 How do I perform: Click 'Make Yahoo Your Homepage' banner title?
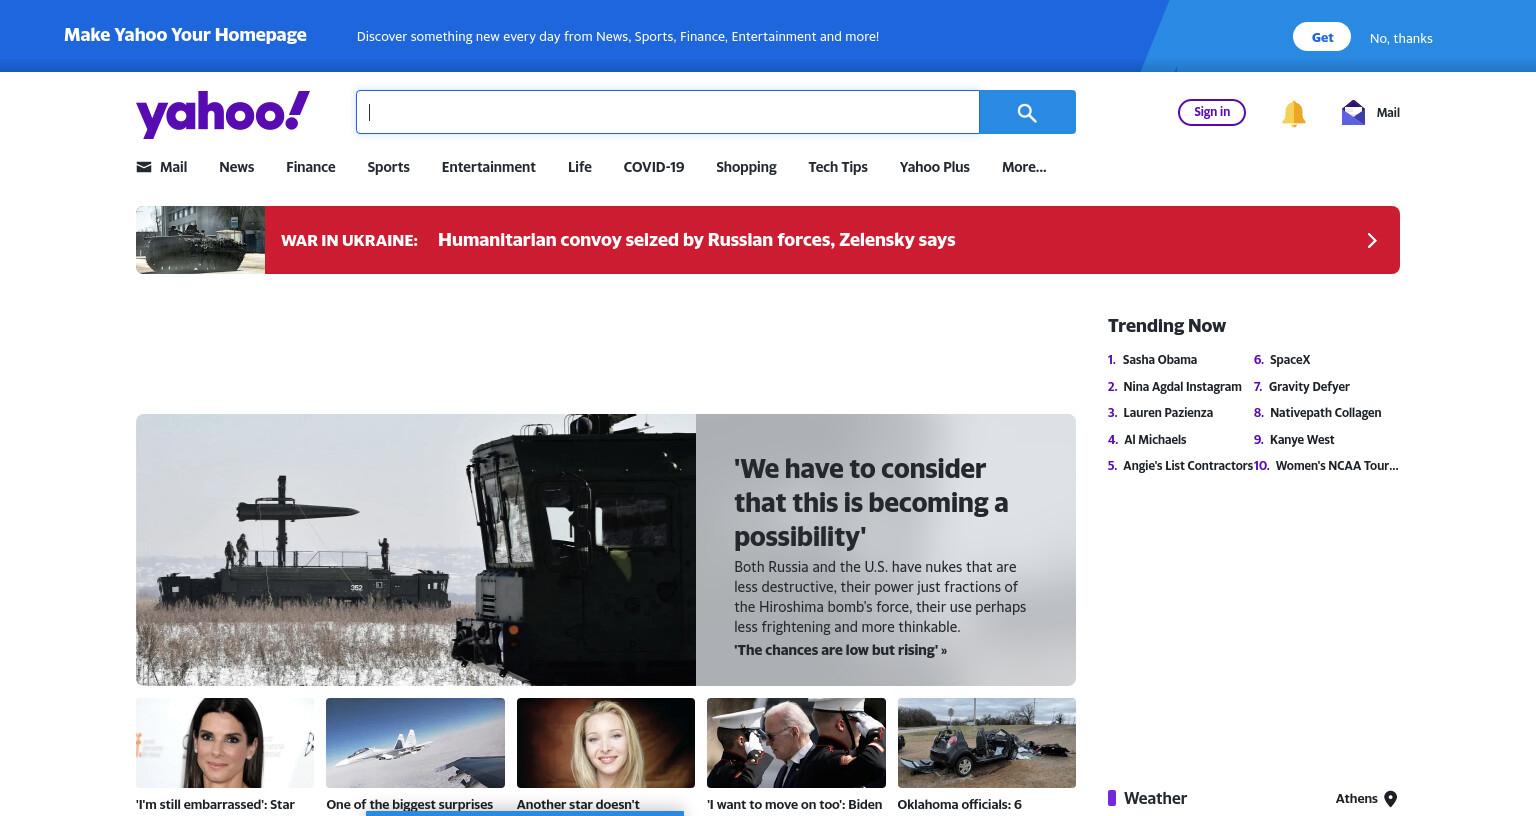tap(185, 35)
